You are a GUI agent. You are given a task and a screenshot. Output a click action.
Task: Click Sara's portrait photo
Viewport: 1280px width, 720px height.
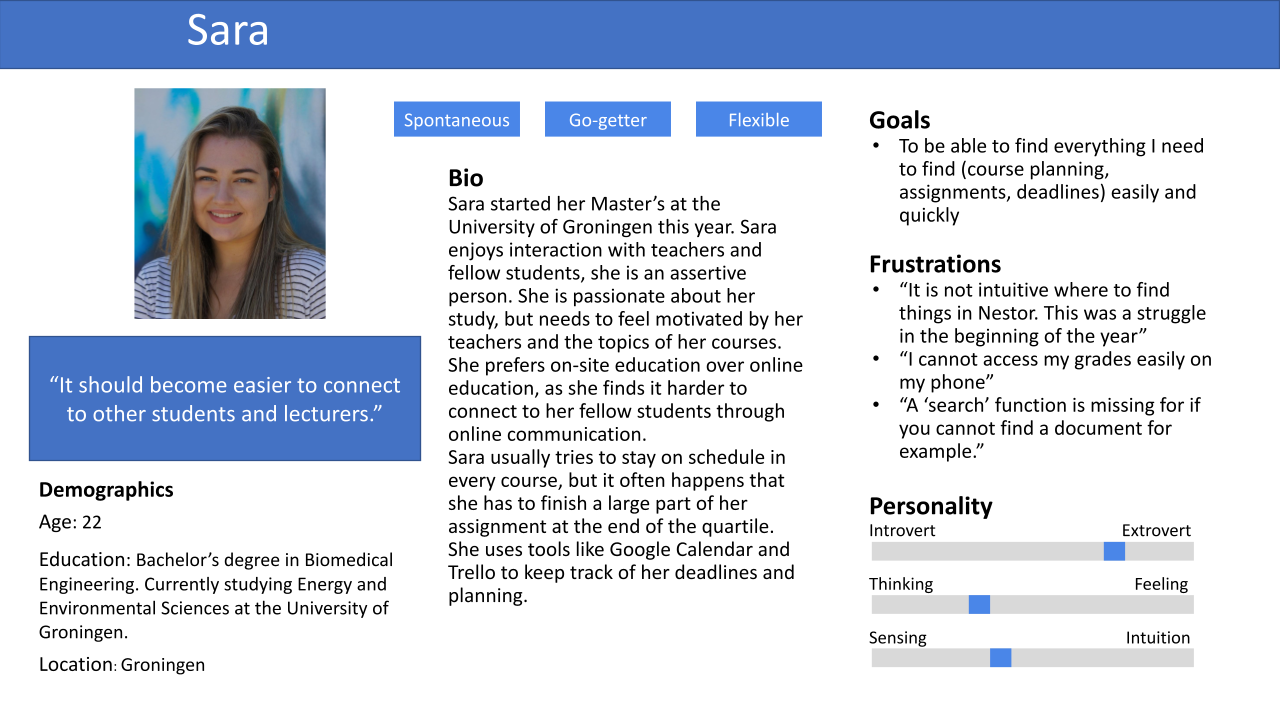[x=230, y=203]
